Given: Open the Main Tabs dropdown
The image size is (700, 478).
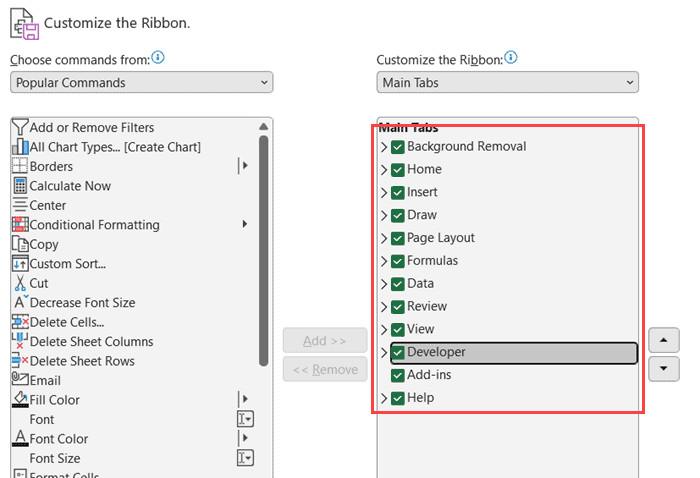Looking at the screenshot, I should [x=507, y=83].
